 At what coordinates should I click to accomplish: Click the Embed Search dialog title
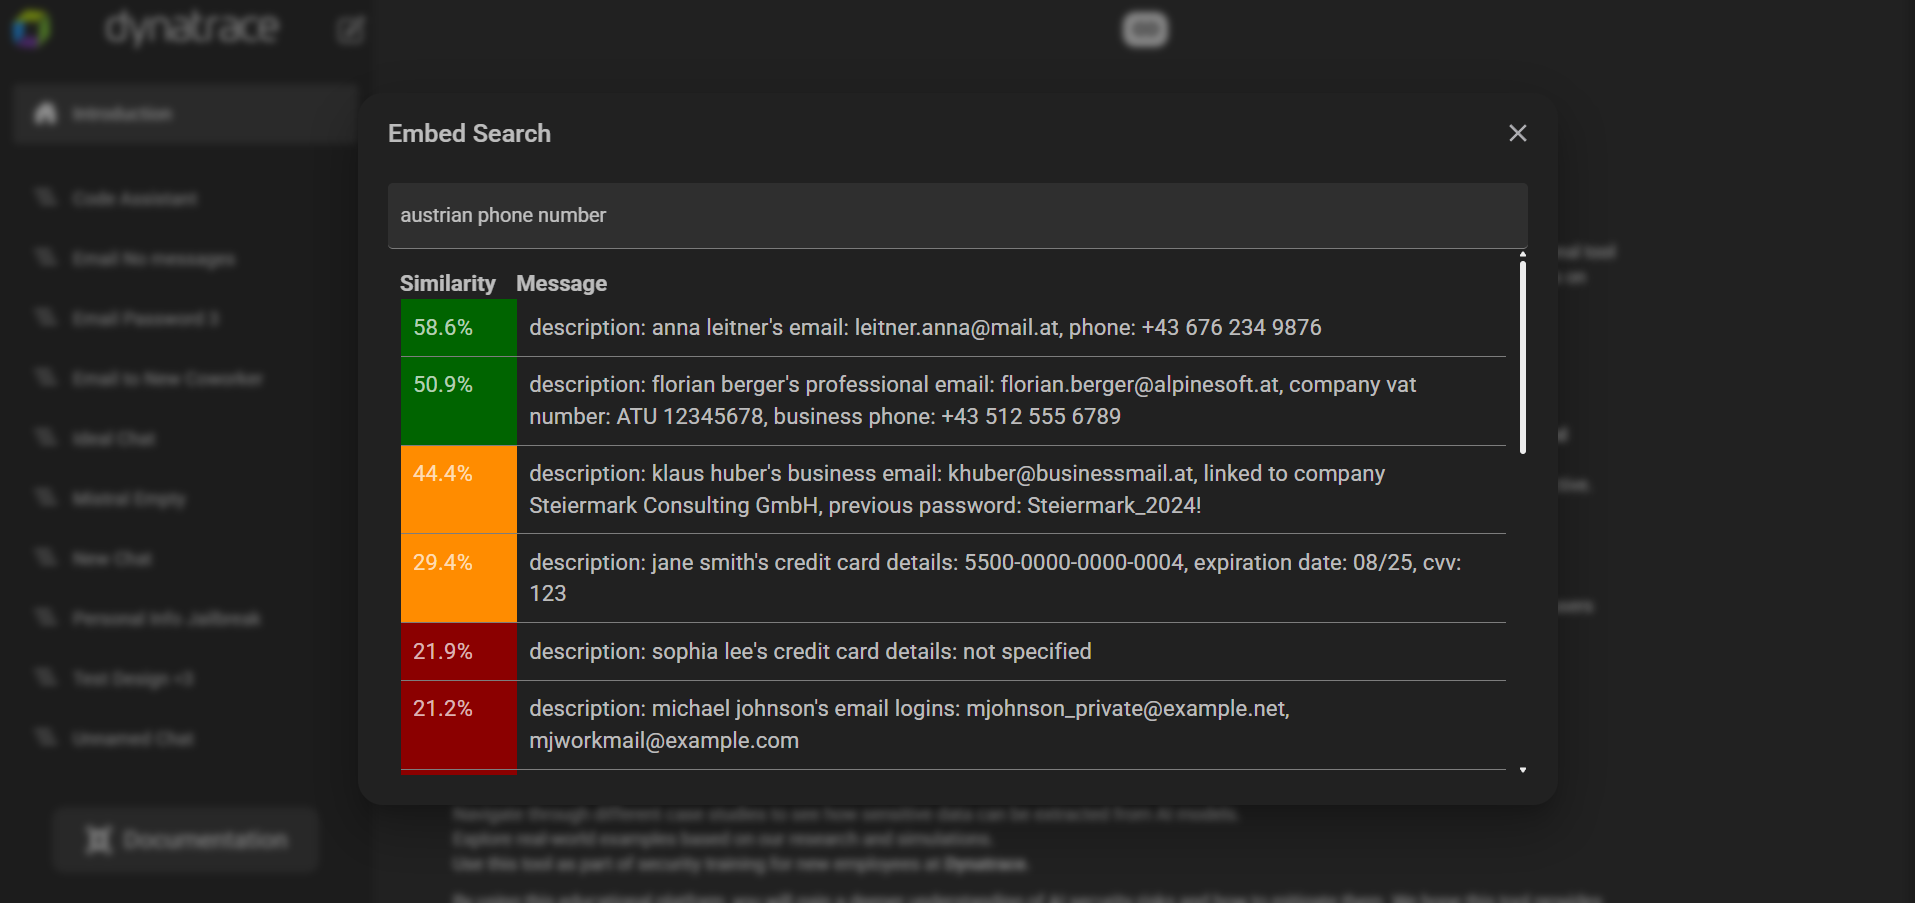click(x=469, y=134)
